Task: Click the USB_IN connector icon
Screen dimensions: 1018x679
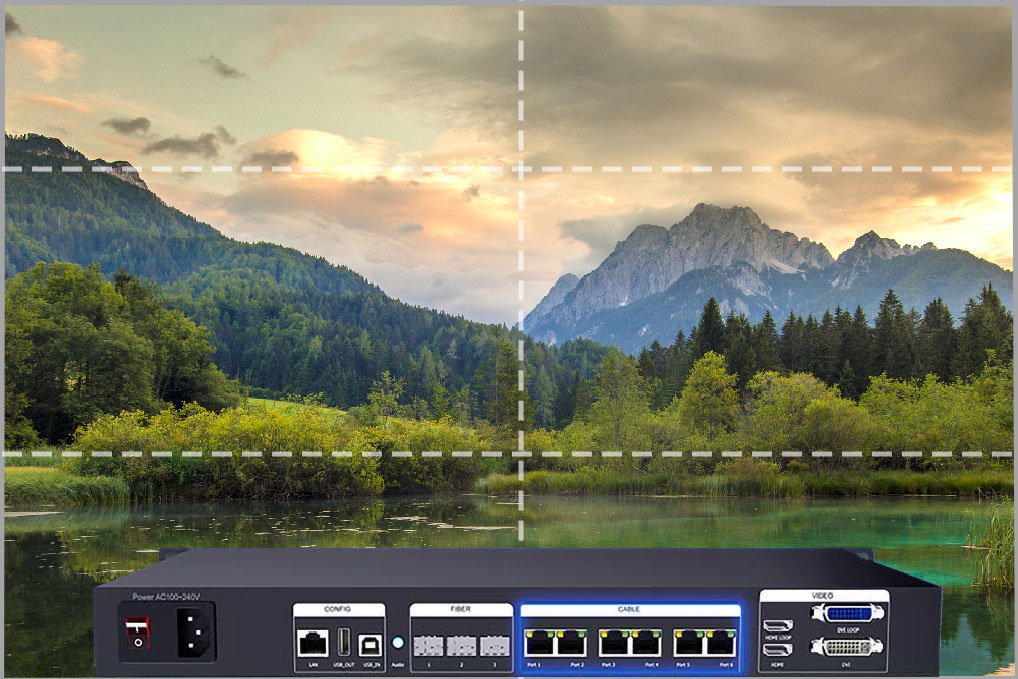Action: tap(368, 644)
